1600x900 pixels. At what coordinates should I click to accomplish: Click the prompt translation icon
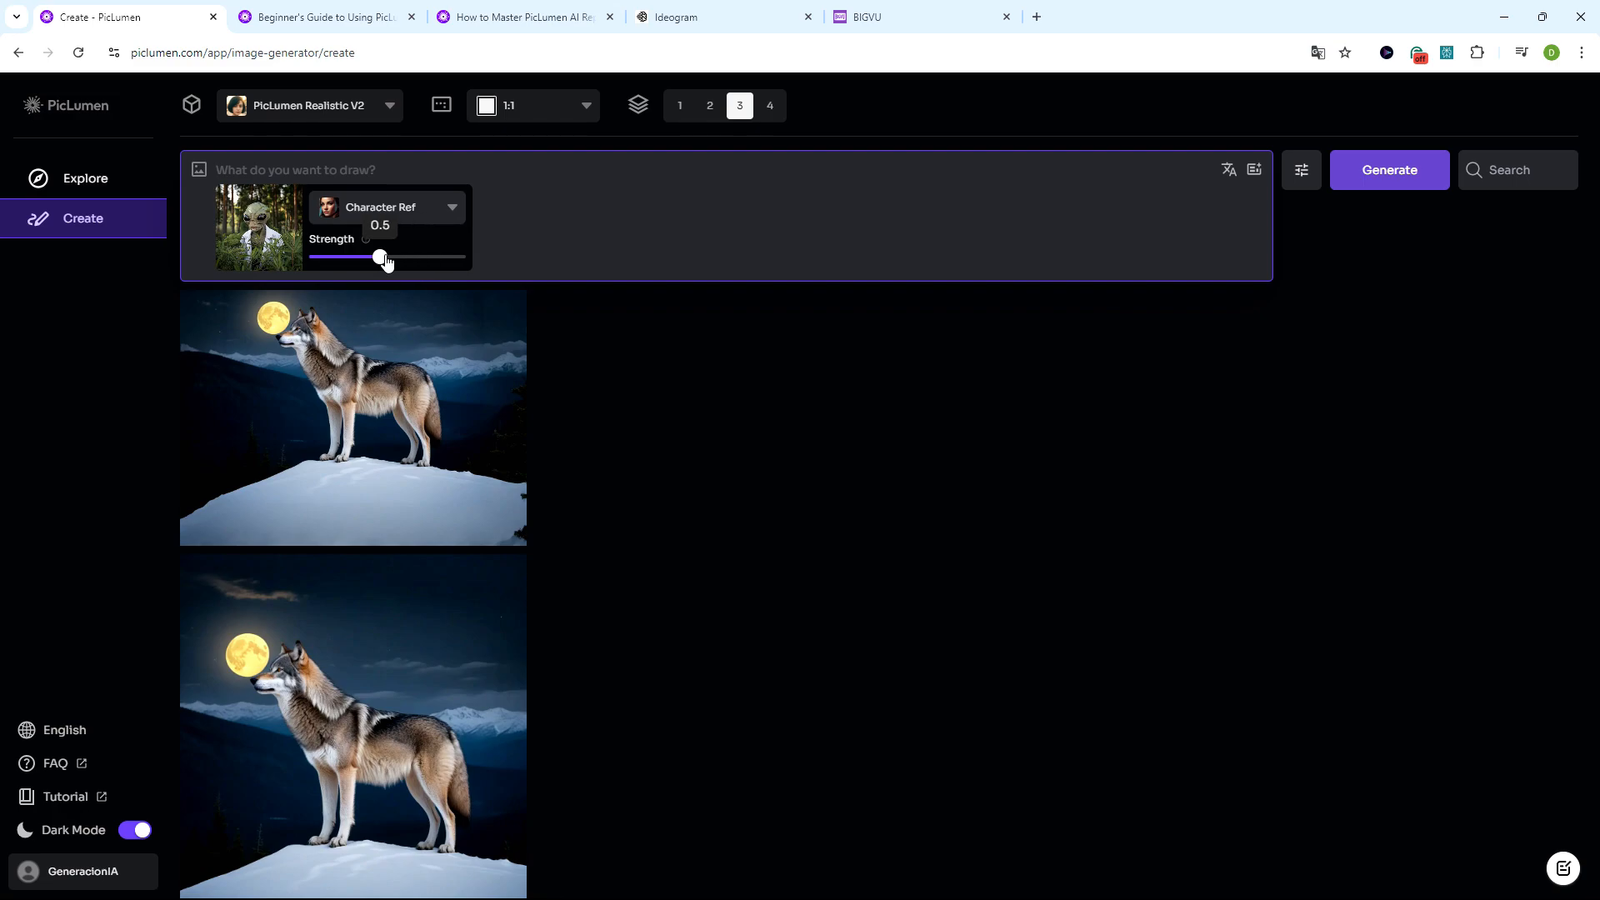tap(1229, 169)
